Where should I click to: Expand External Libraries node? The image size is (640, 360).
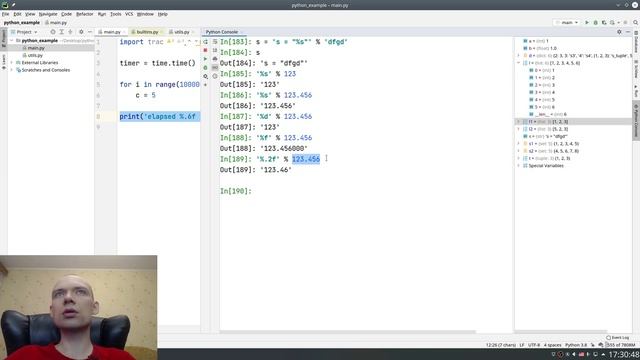pos(12,63)
